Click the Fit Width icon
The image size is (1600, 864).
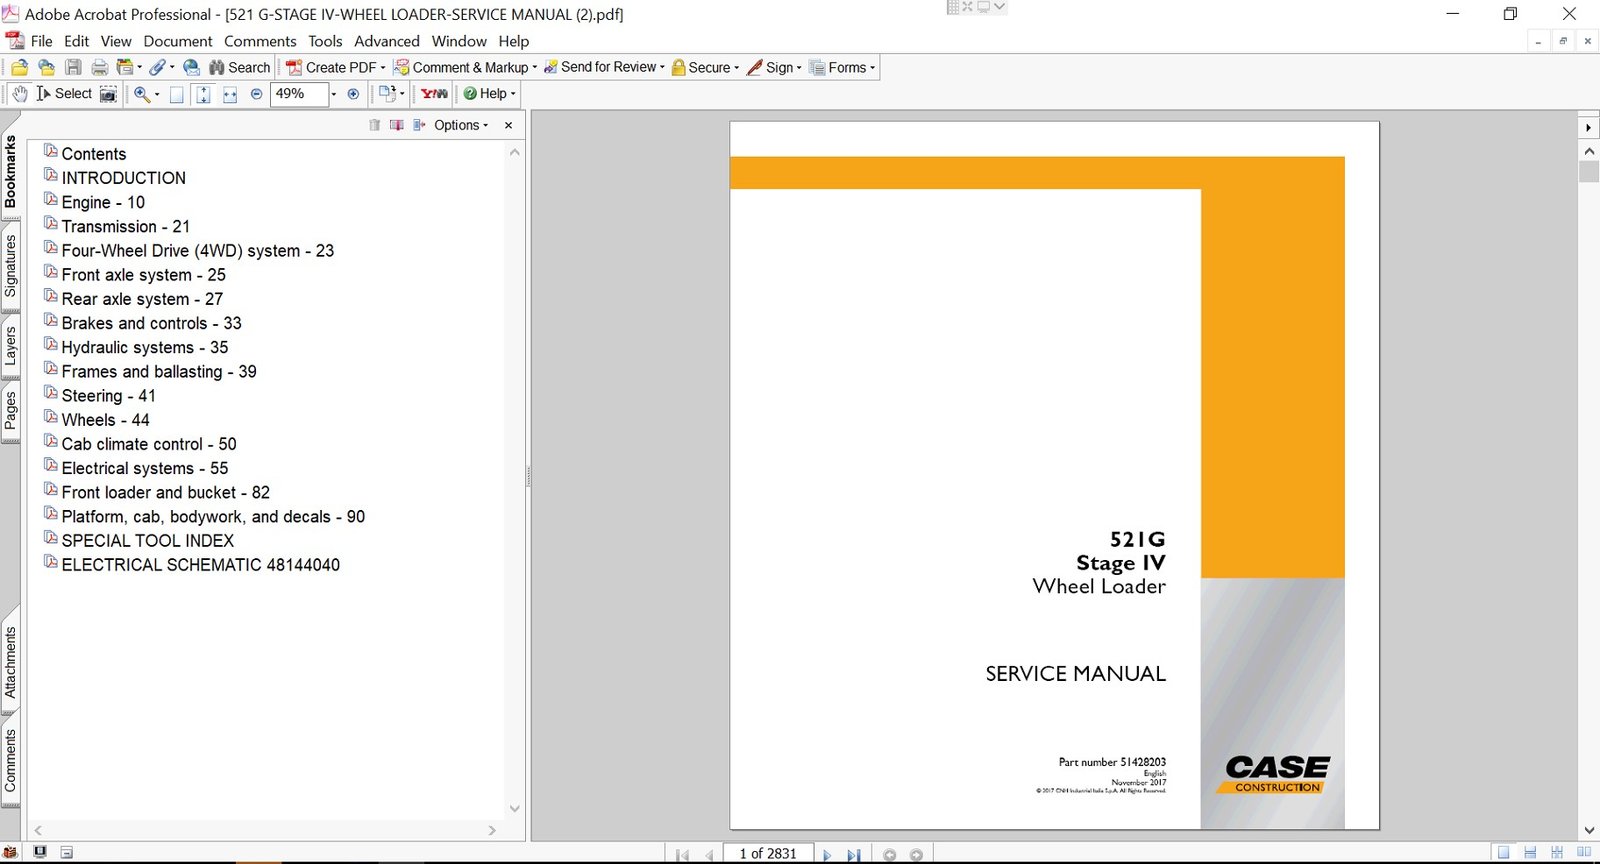click(230, 94)
